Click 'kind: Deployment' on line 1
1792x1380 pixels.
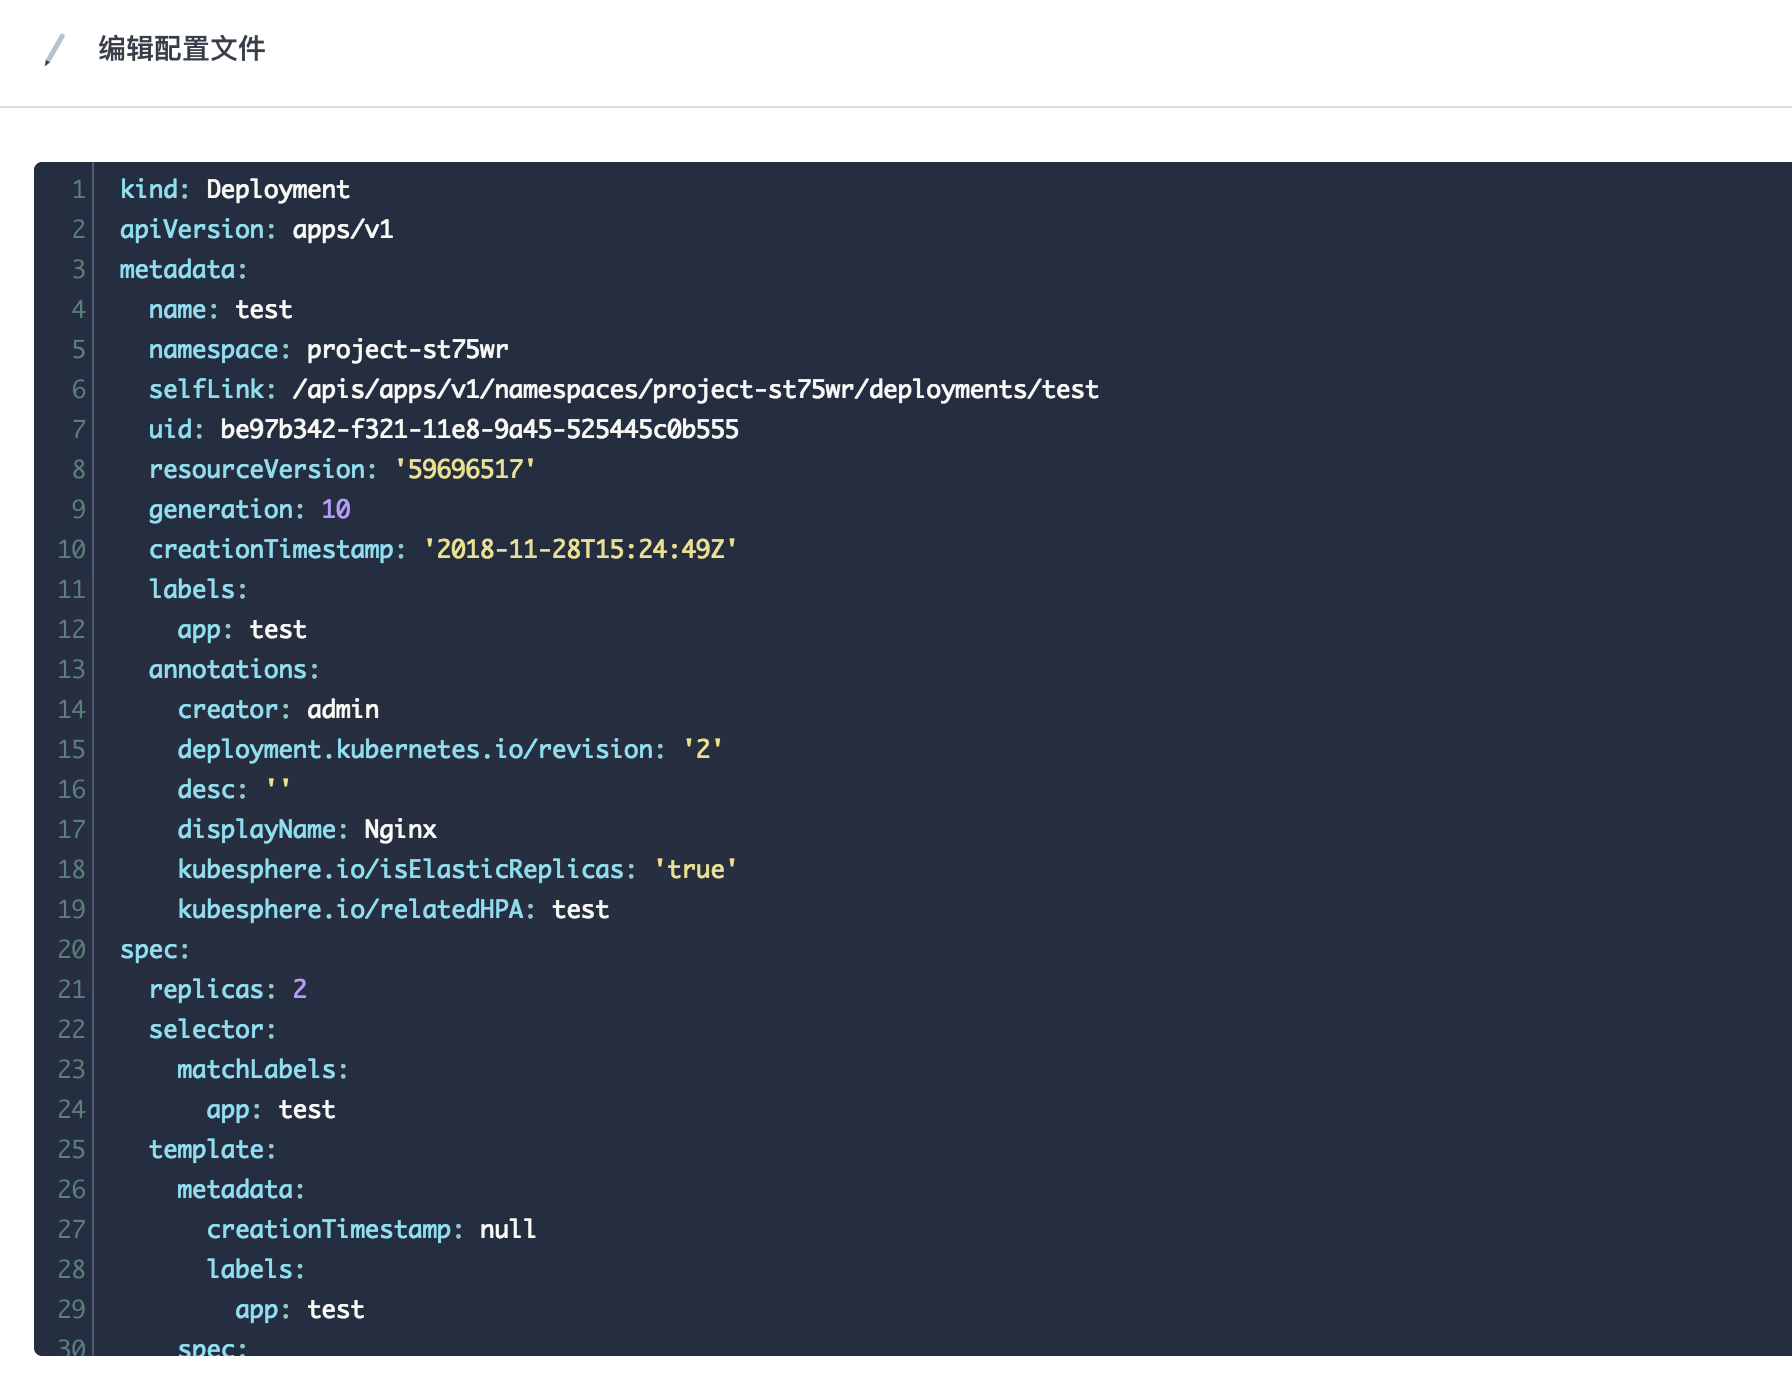click(x=235, y=189)
